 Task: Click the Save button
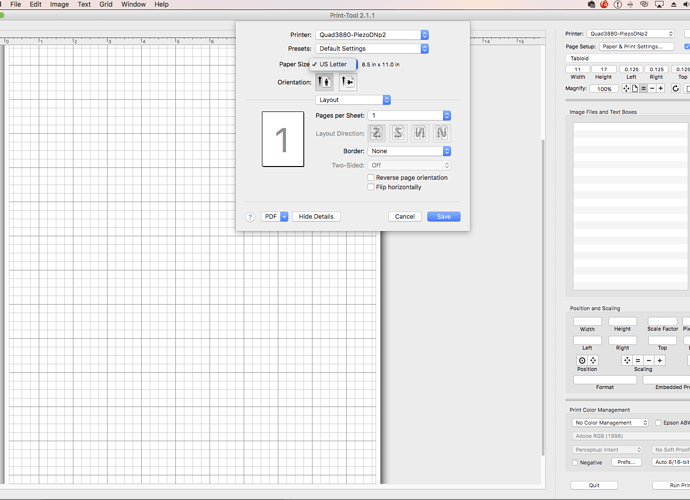point(444,217)
